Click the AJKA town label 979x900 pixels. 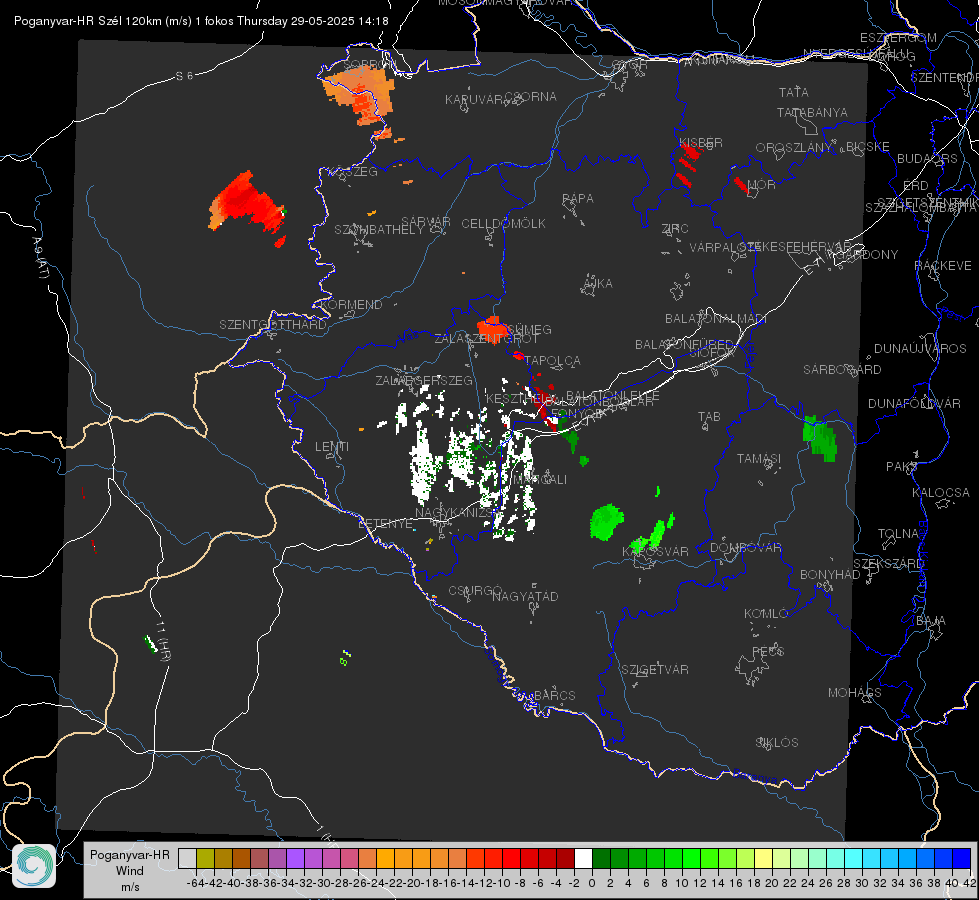coord(598,284)
